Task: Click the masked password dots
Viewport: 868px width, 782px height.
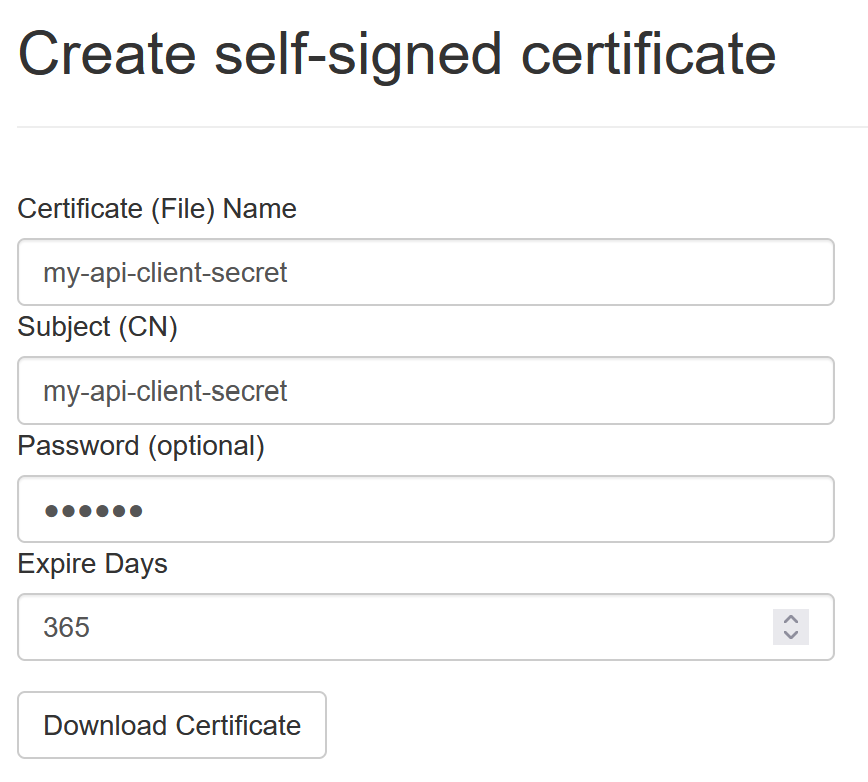Action: (93, 511)
